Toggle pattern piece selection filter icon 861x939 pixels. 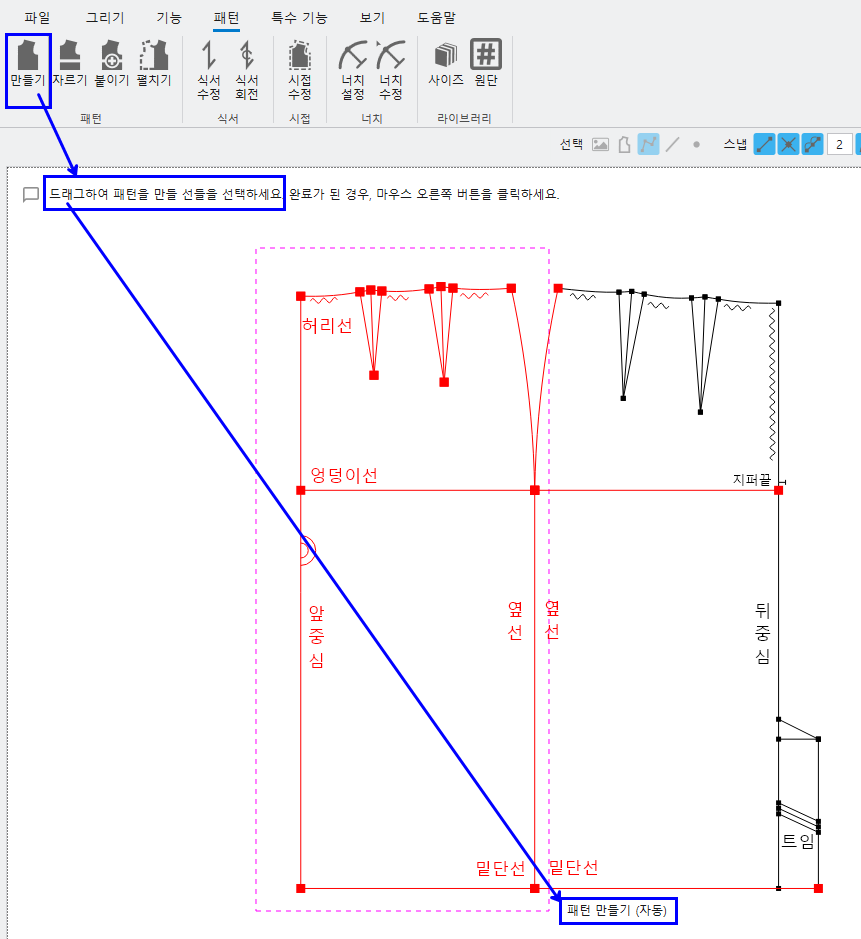coord(624,144)
